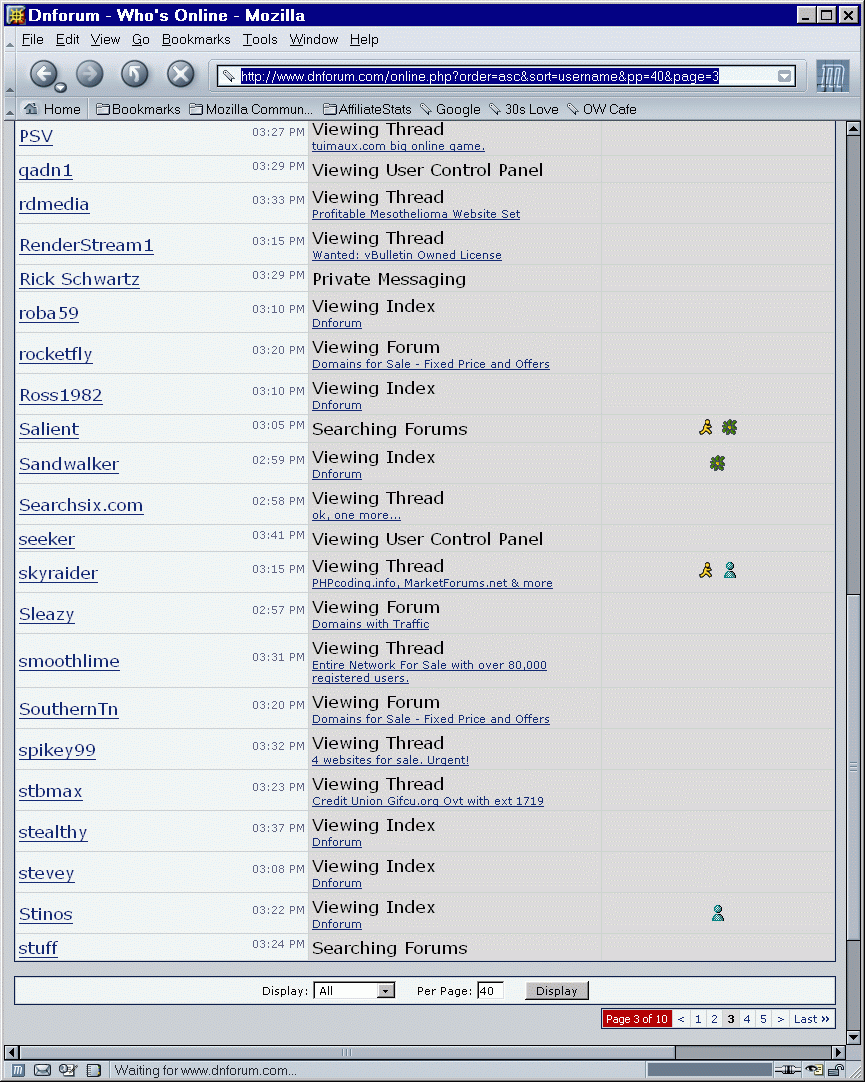Click the AIM icon in Salient's row

tap(706, 428)
